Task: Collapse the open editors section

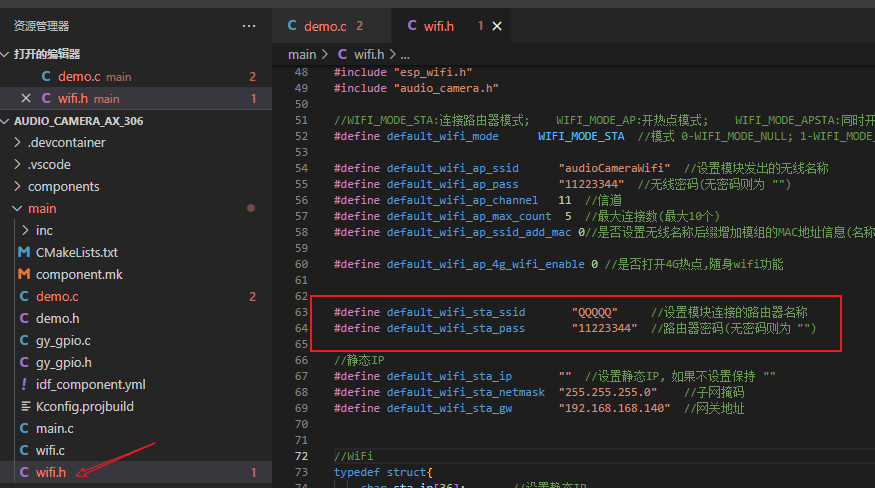Action: pos(6,54)
